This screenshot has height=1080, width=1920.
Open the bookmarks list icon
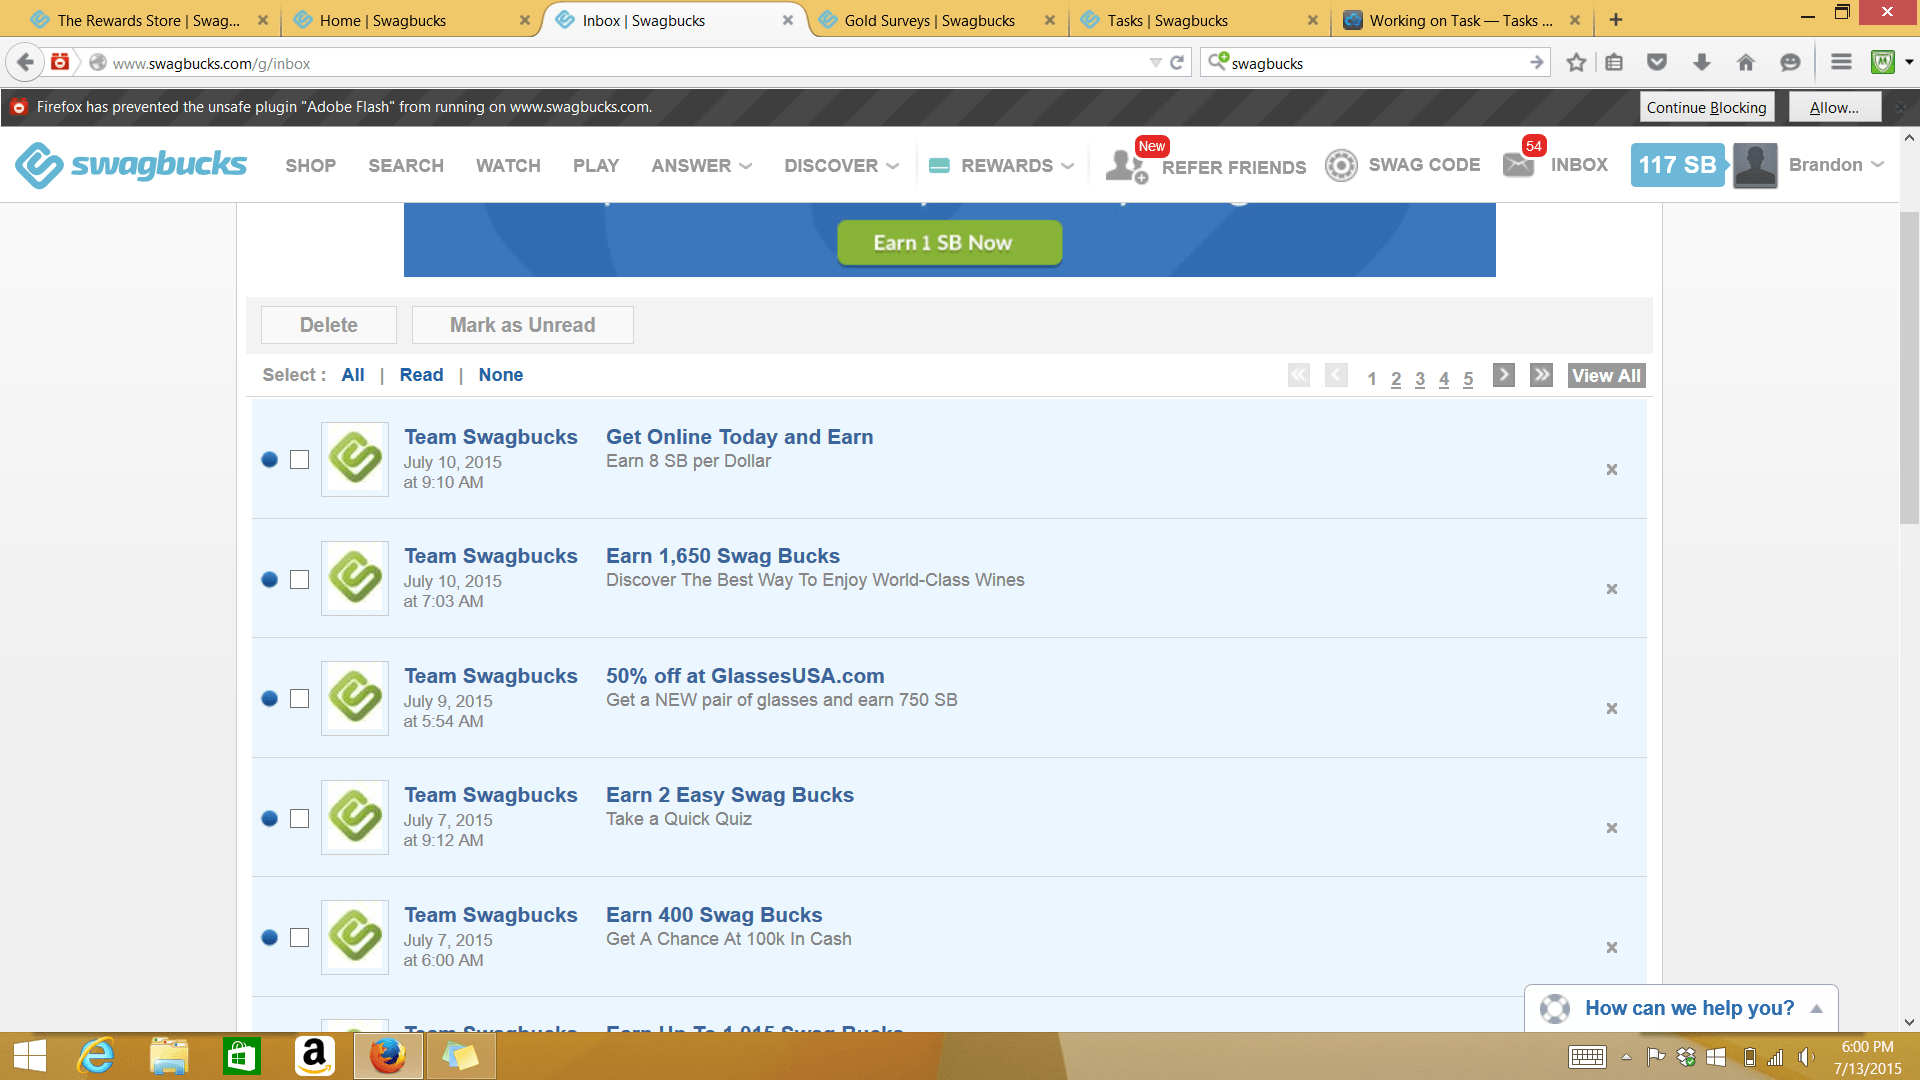click(x=1614, y=62)
